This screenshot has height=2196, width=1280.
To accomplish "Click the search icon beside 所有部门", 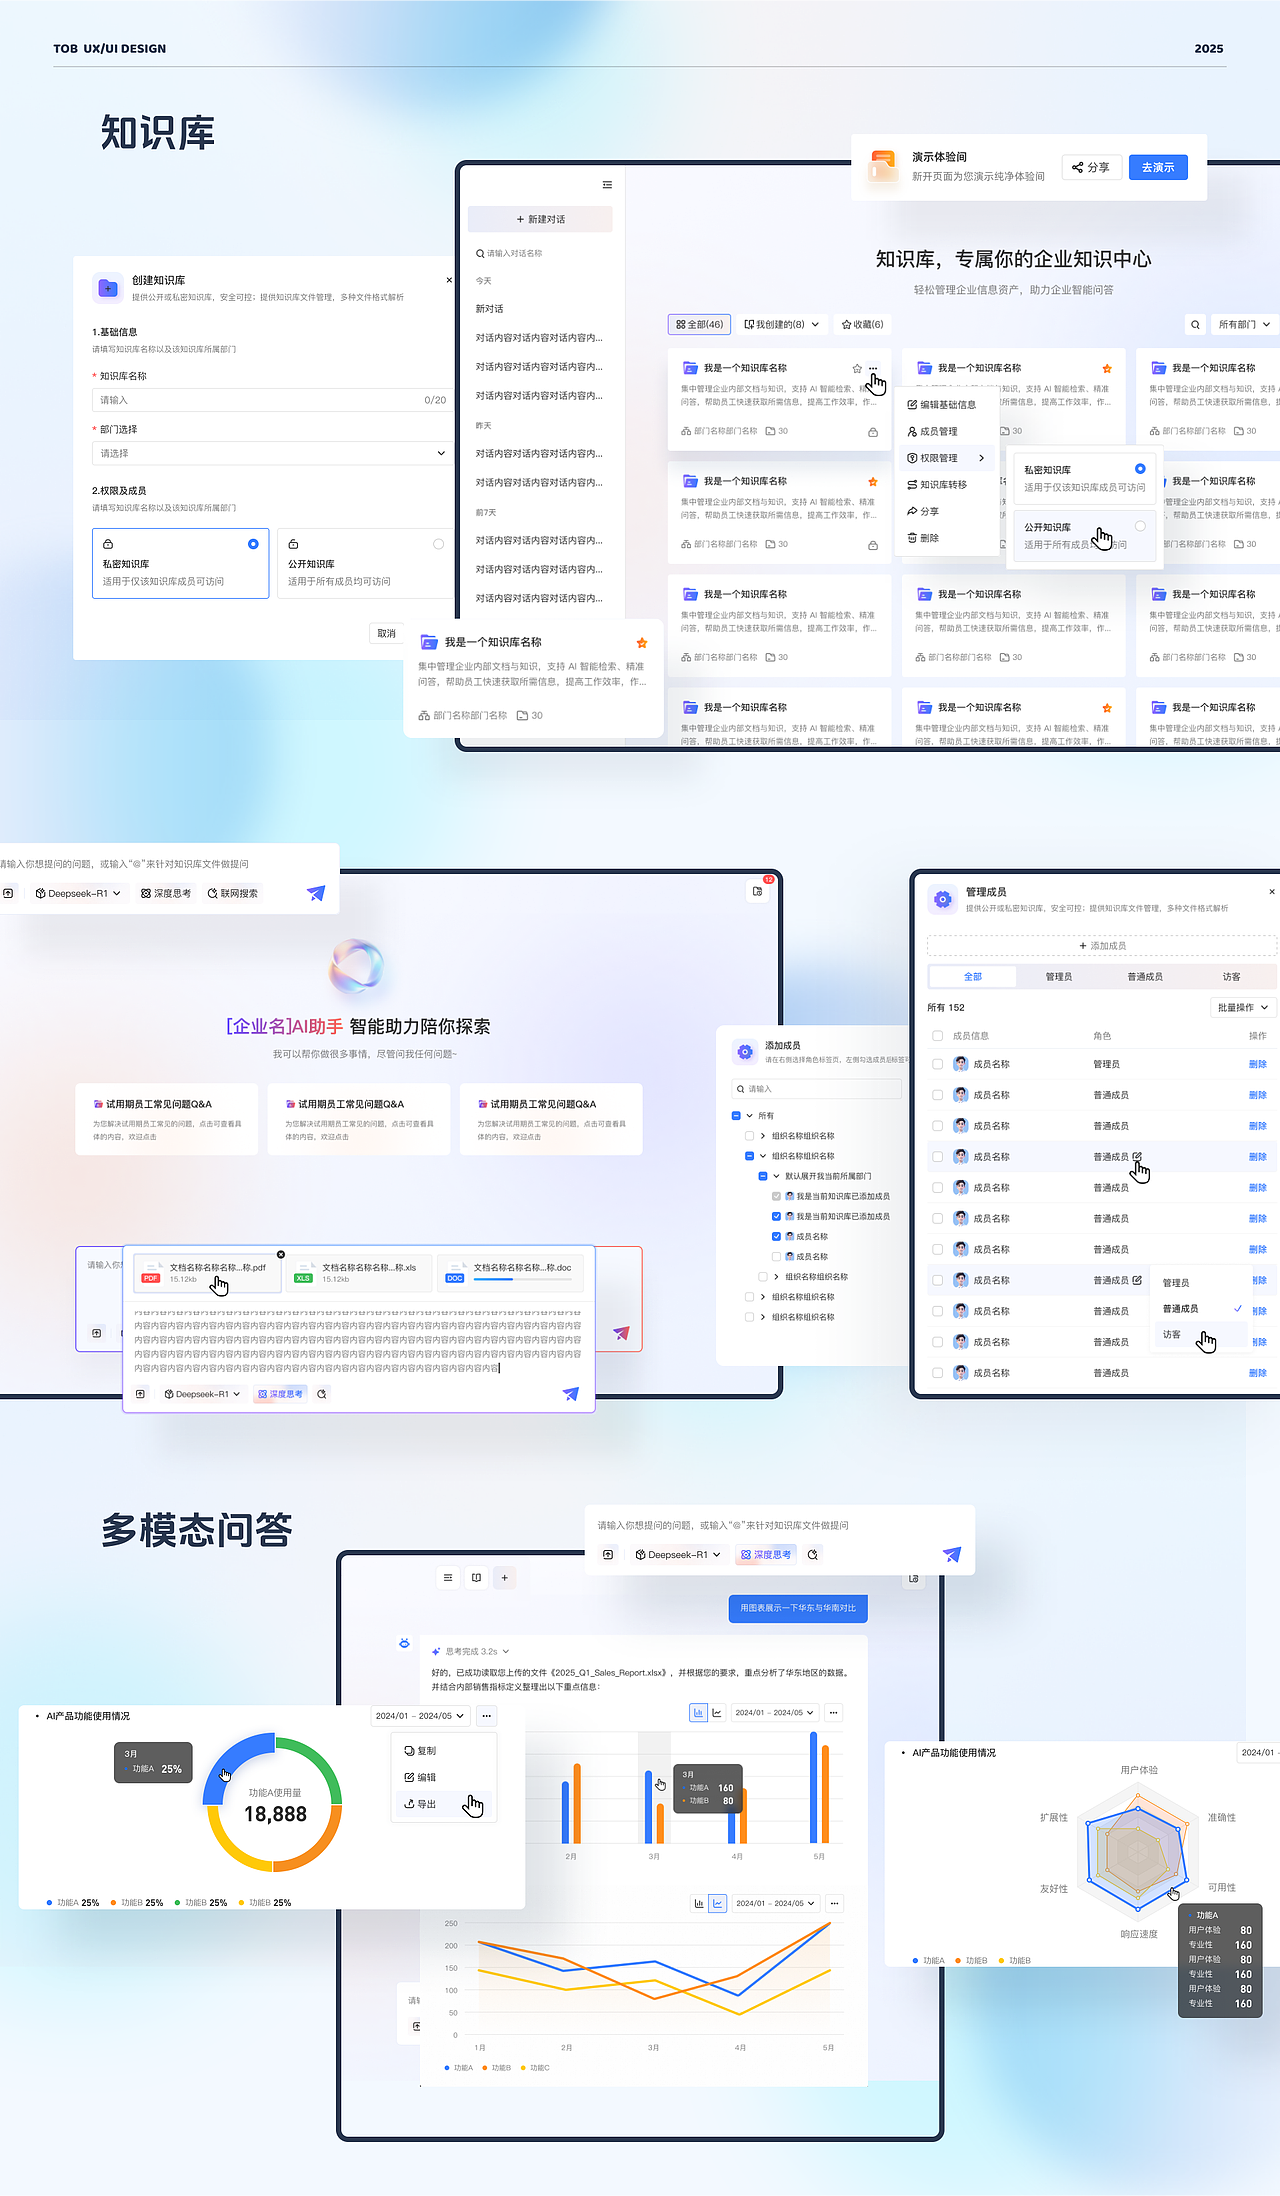I will 1195,325.
